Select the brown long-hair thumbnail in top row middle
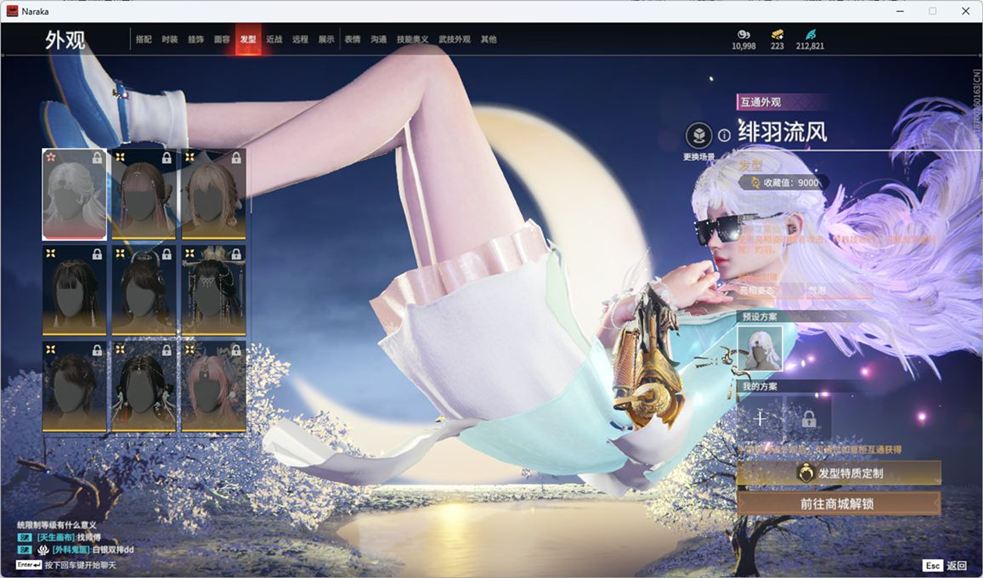Screen dimensions: 983x578 [144, 194]
